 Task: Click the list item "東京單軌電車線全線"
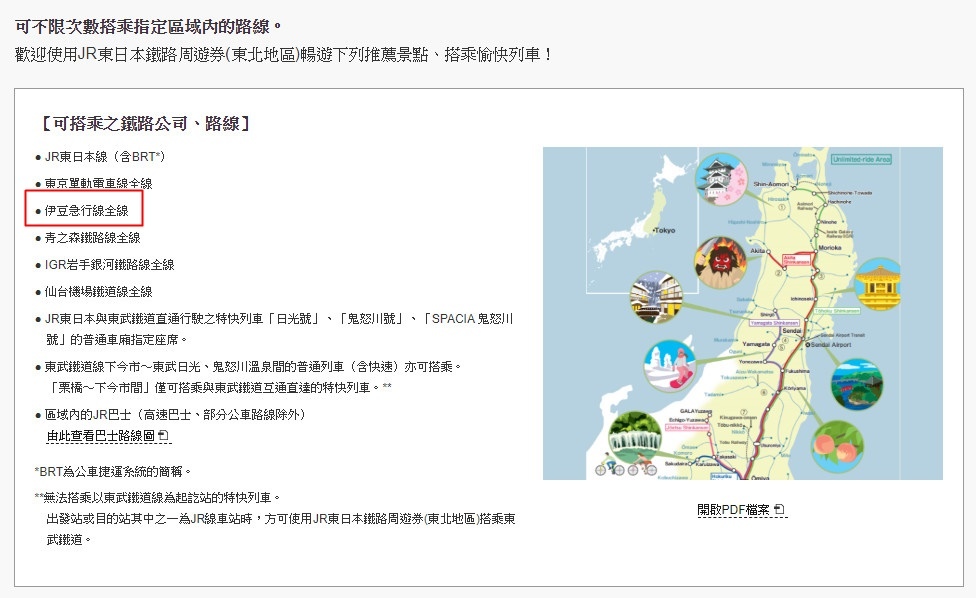coord(98,184)
